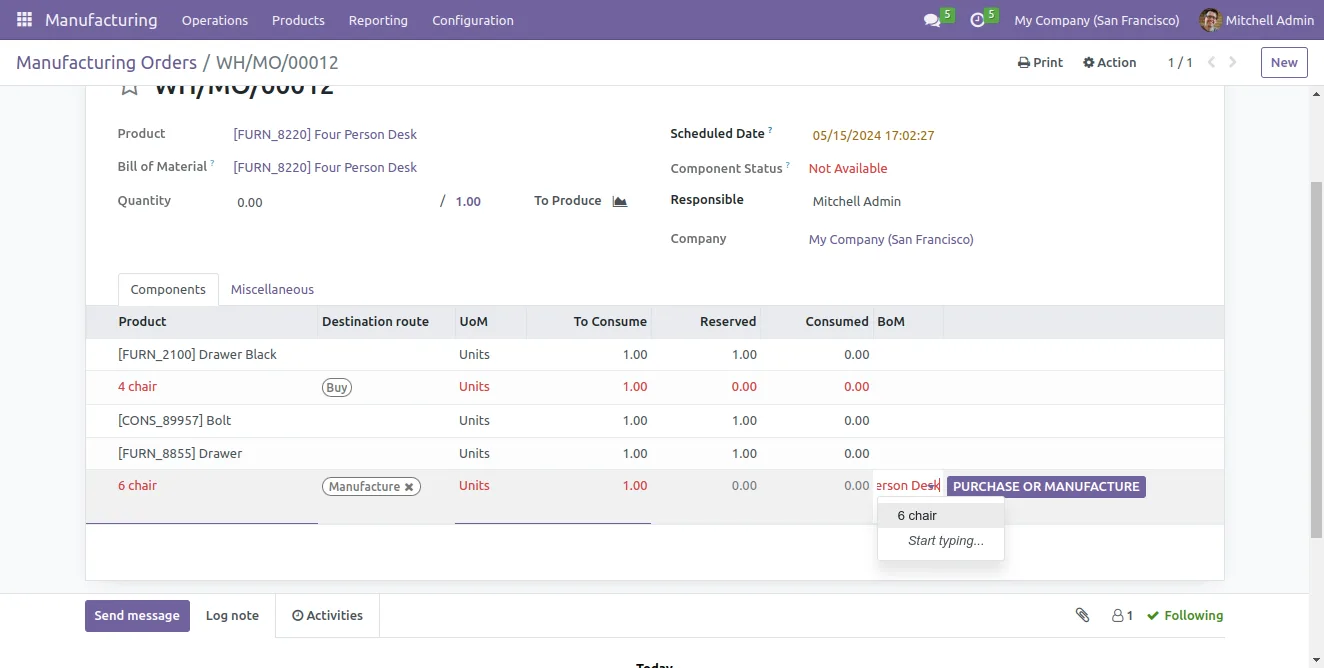This screenshot has height=668, width=1324.
Task: Click the Following button
Action: click(x=1185, y=615)
